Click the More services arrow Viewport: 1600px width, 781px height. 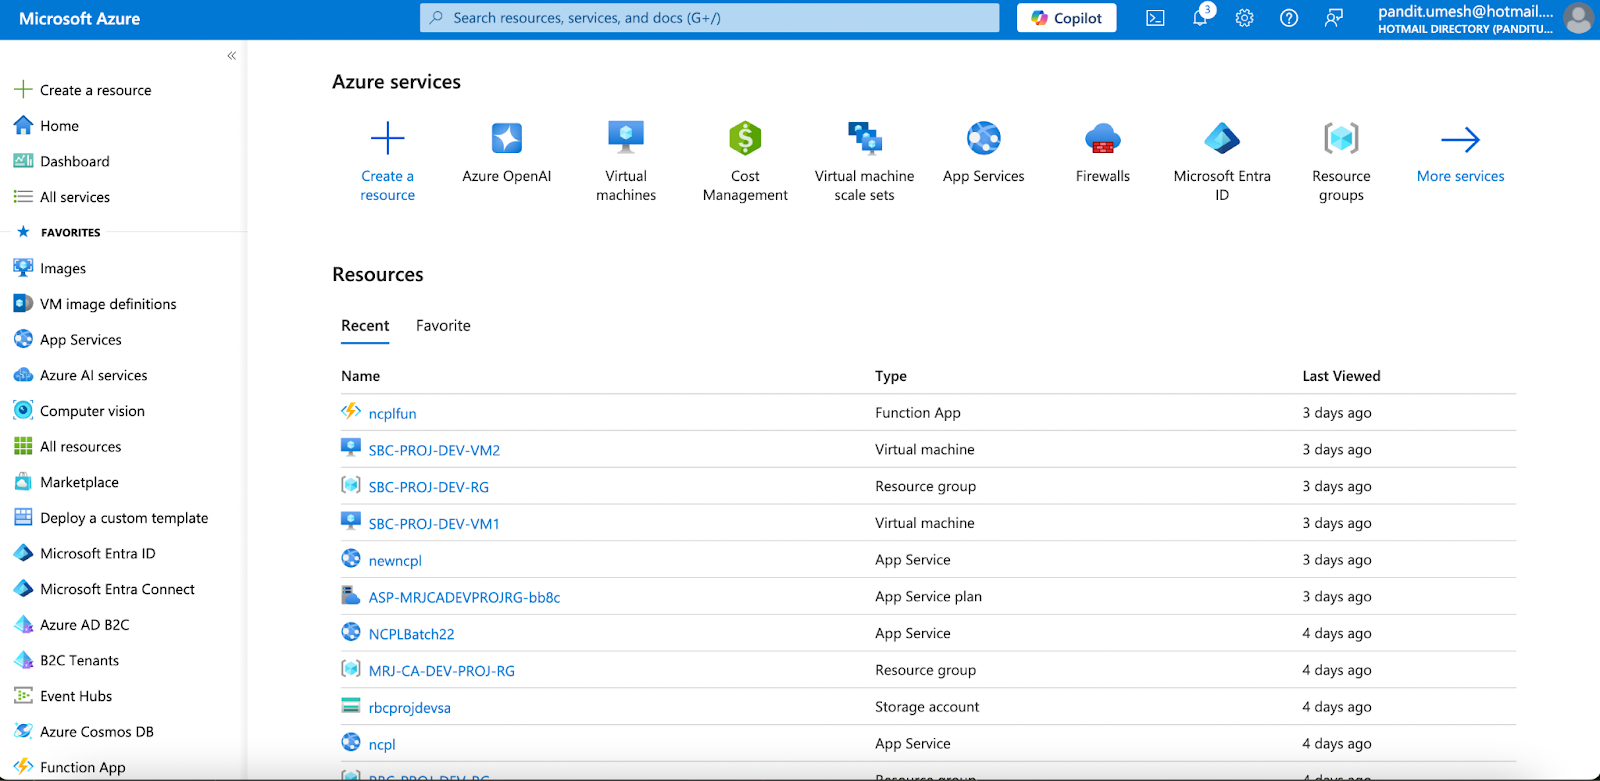click(x=1460, y=139)
